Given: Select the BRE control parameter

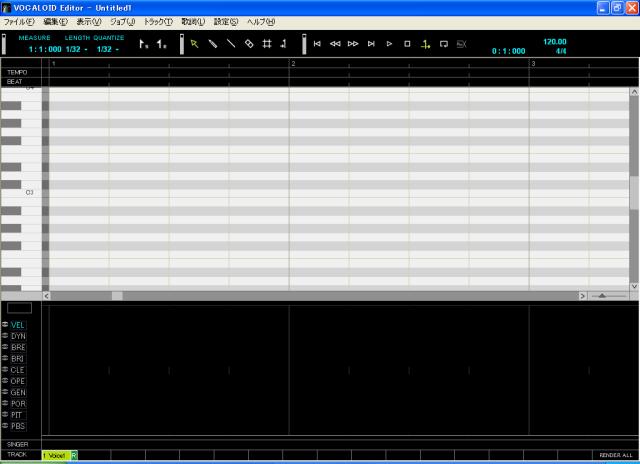Looking at the screenshot, I should pyautogui.click(x=18, y=347).
